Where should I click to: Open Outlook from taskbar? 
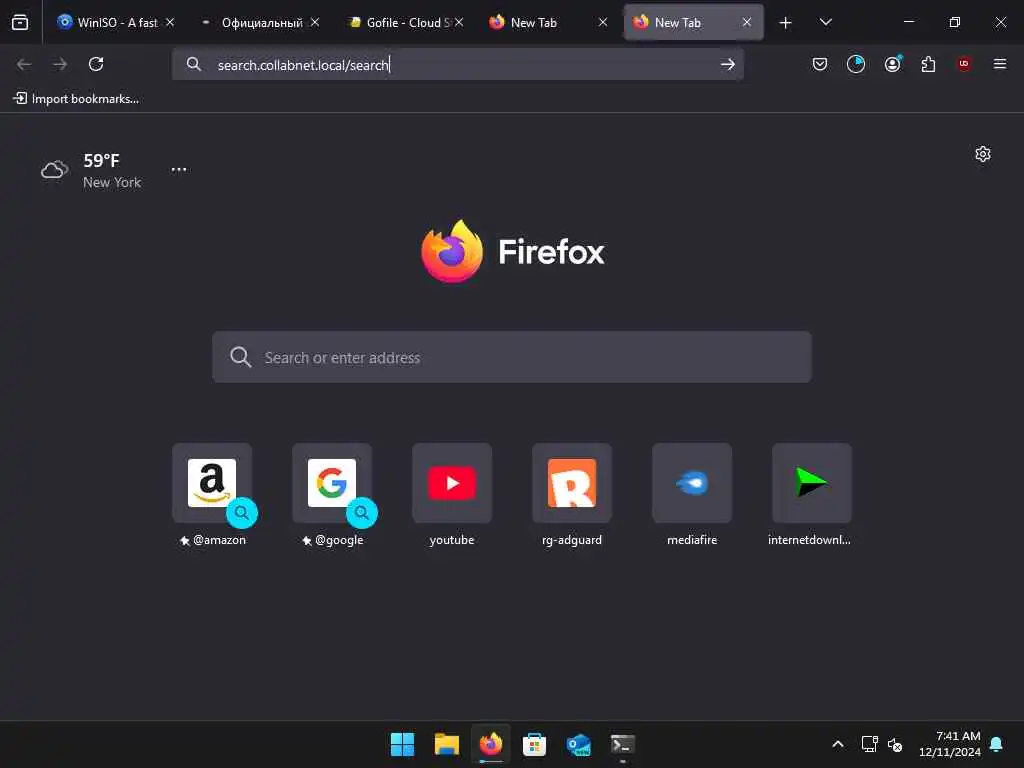(x=579, y=744)
